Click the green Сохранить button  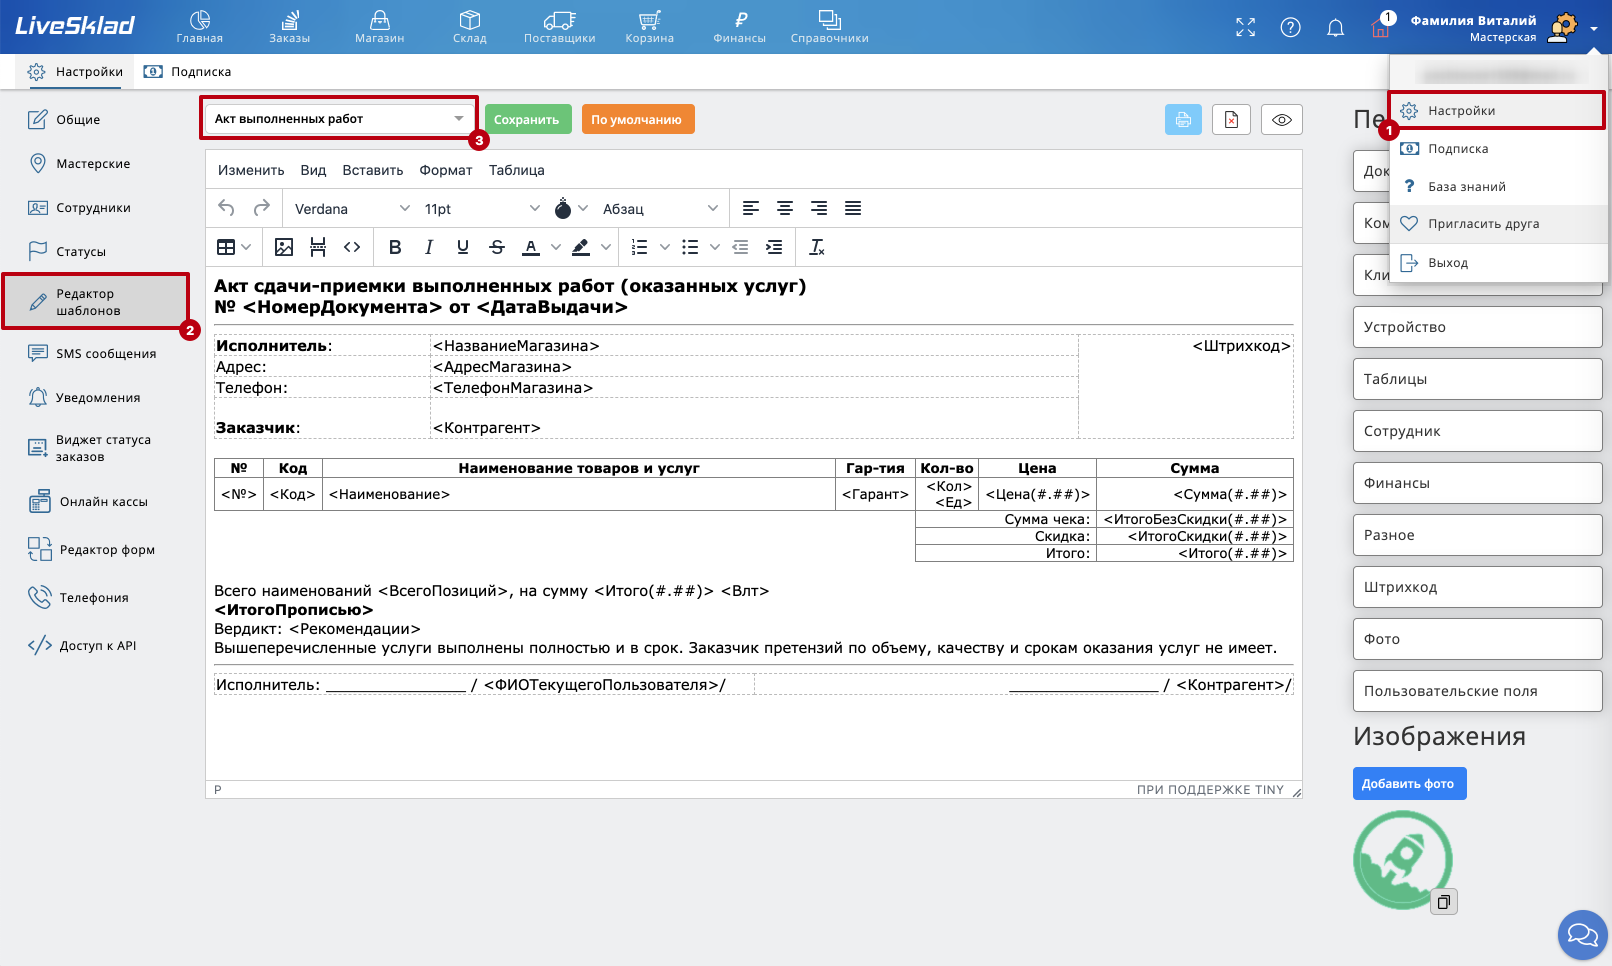click(x=528, y=119)
